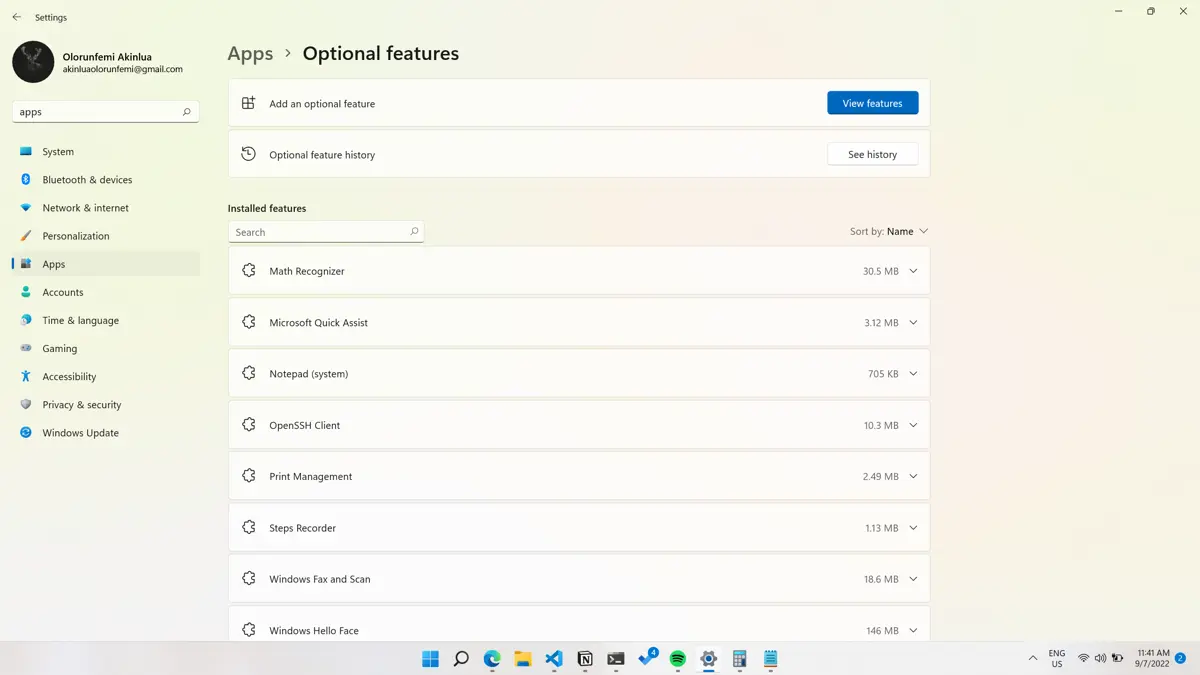
Task: Click the 30.5 MB size value
Action: click(880, 271)
